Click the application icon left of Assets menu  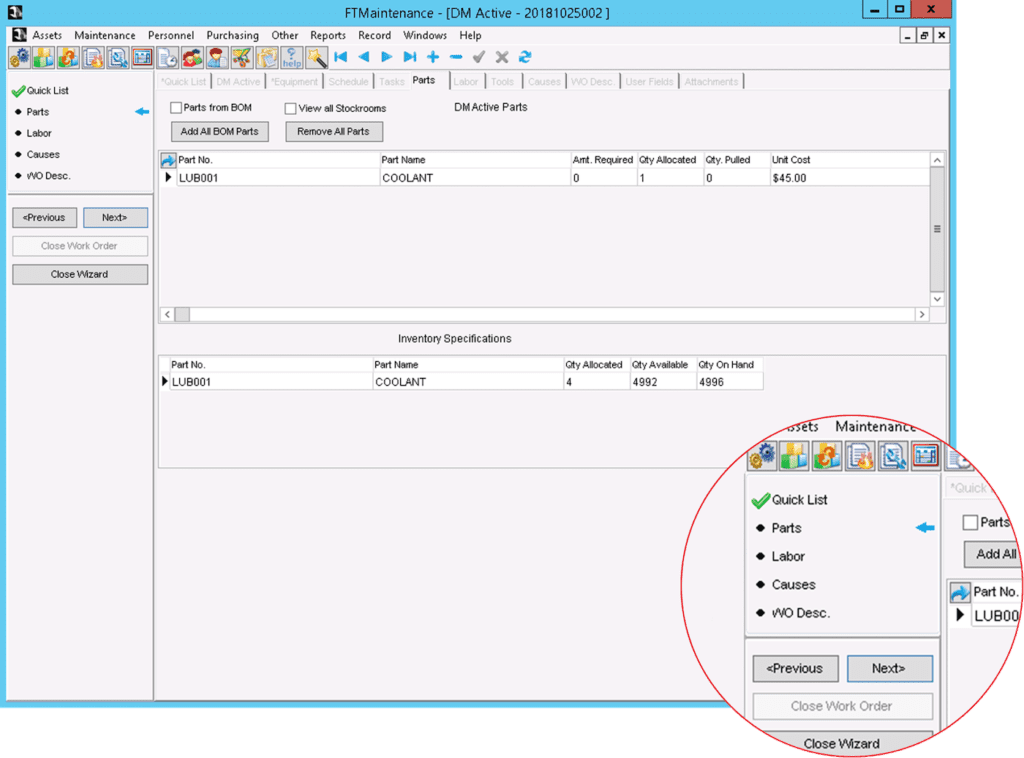pyautogui.click(x=19, y=35)
